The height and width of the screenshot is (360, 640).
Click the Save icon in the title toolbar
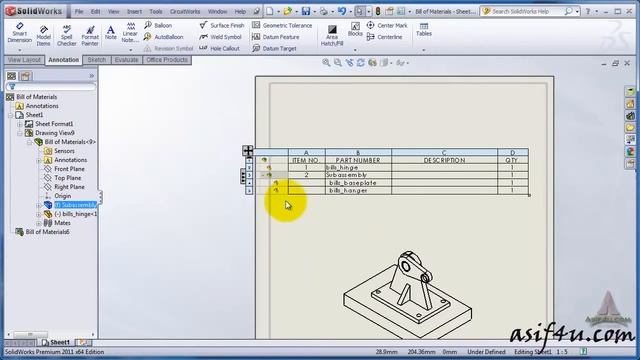306,11
